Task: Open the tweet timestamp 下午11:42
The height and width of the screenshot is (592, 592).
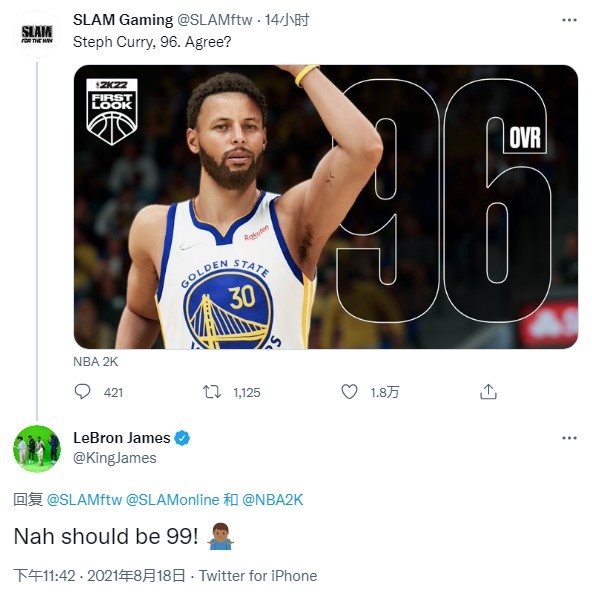Action: (x=45, y=576)
